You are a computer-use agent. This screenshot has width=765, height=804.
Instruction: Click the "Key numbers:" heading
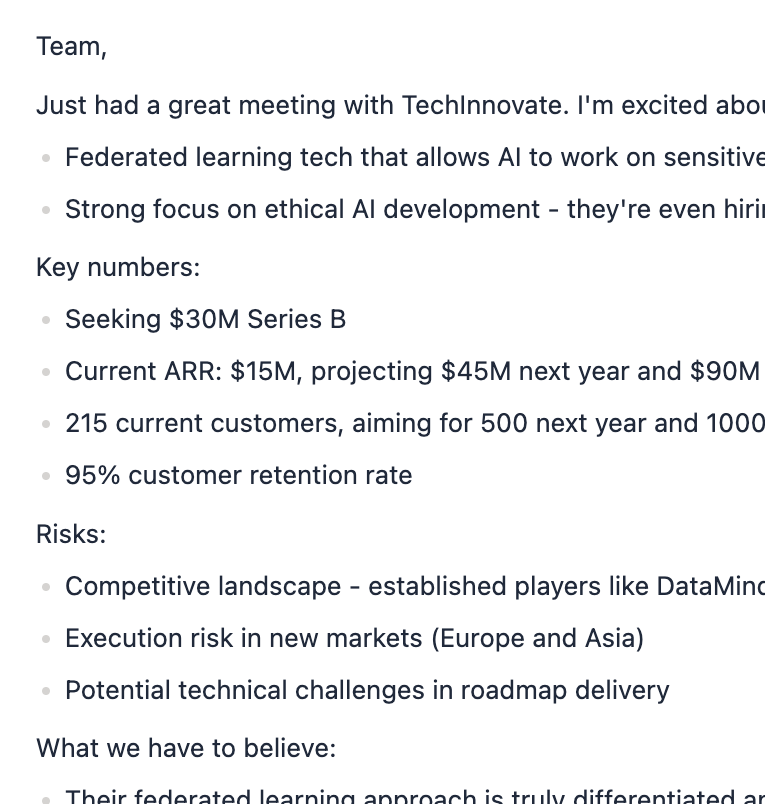pos(118,267)
